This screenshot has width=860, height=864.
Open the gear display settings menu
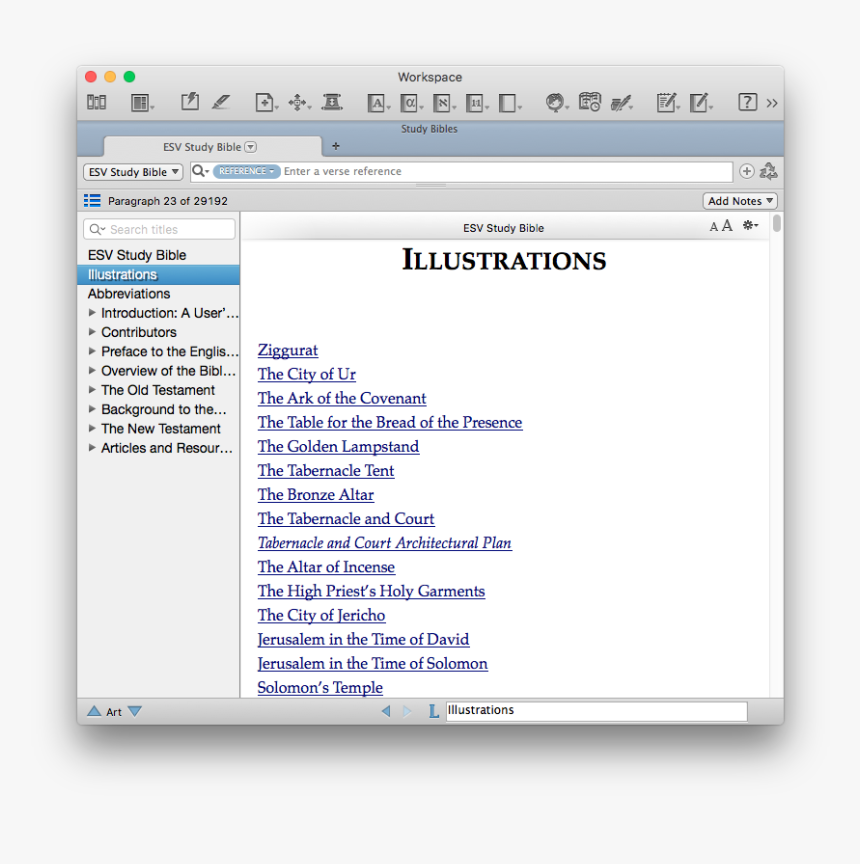click(750, 225)
